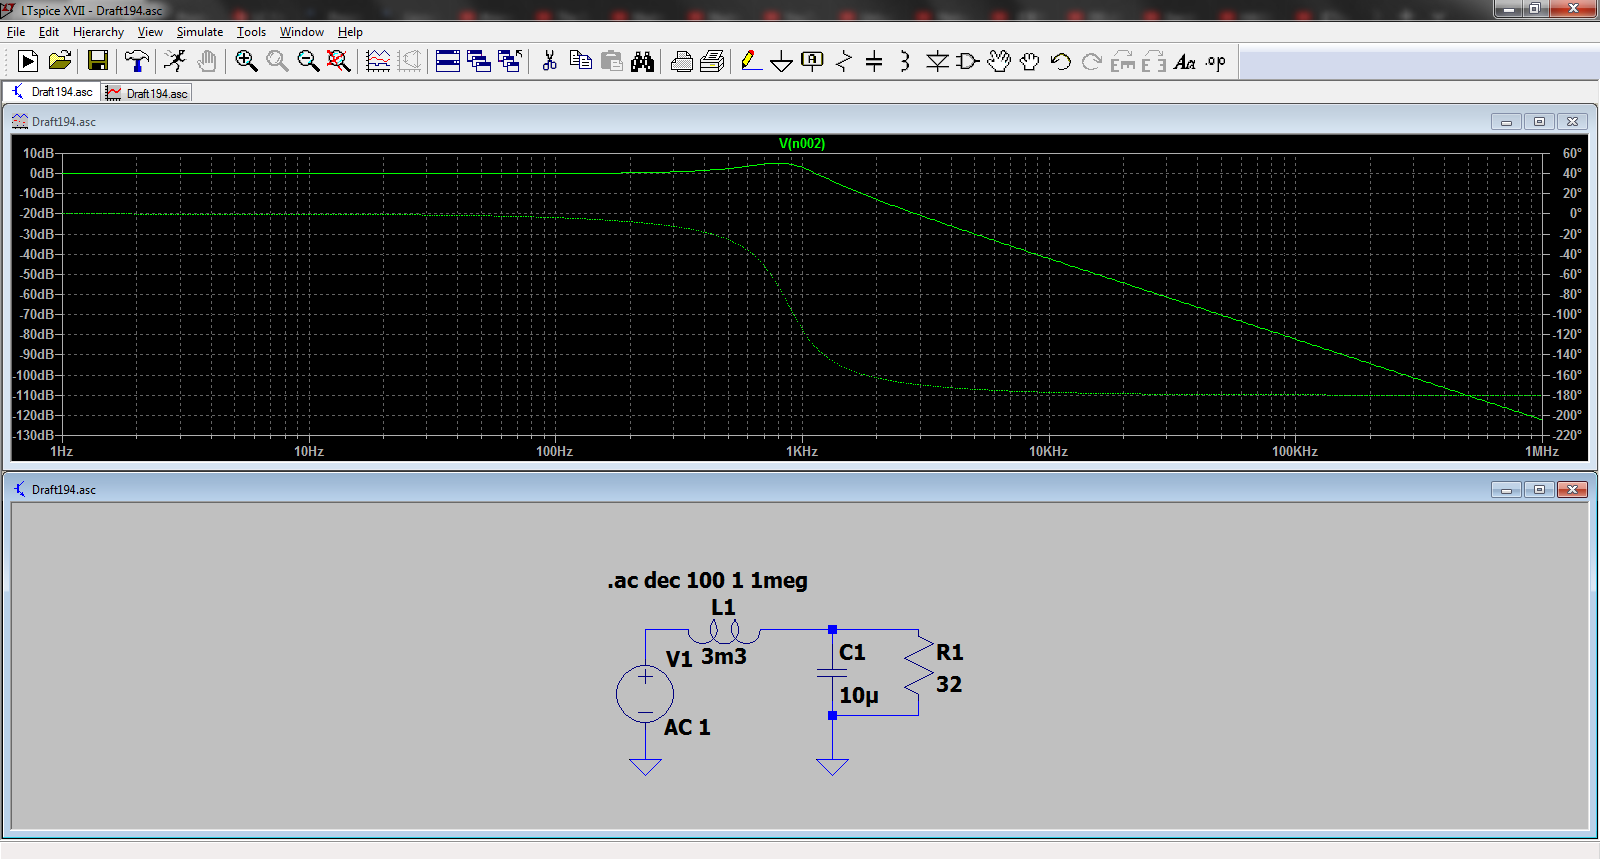Open the Simulate menu

coord(200,32)
